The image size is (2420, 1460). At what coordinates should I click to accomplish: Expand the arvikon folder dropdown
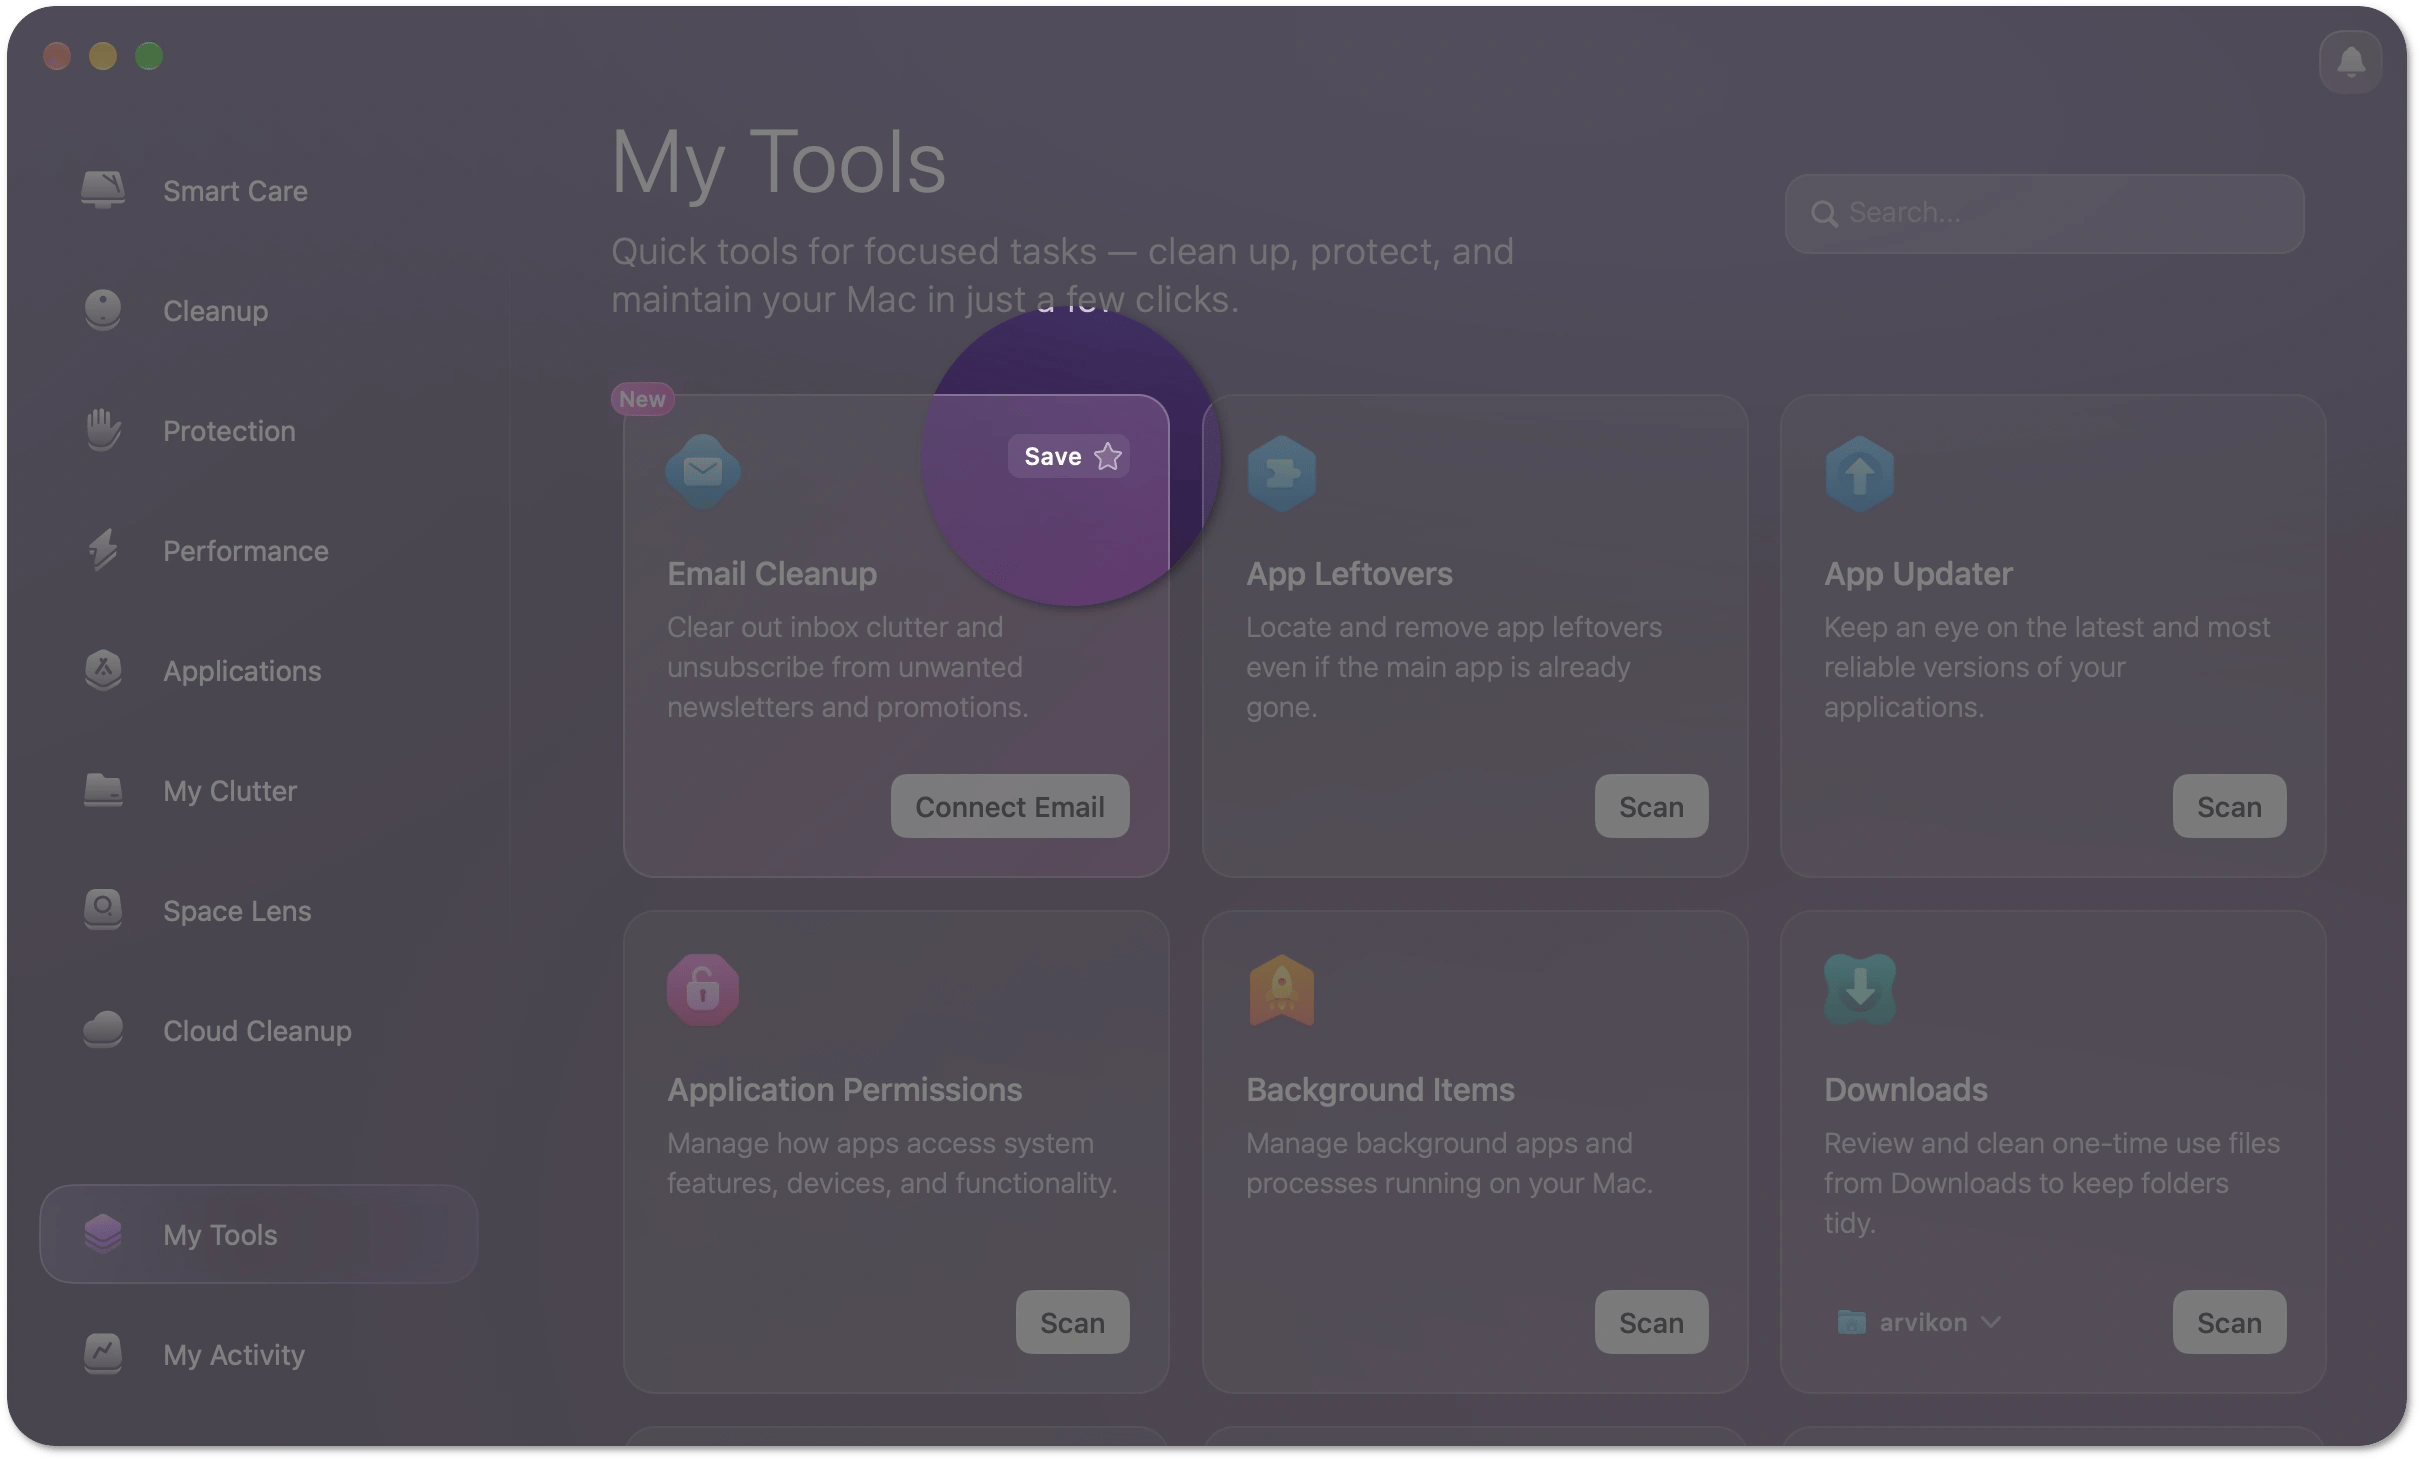(1920, 1322)
